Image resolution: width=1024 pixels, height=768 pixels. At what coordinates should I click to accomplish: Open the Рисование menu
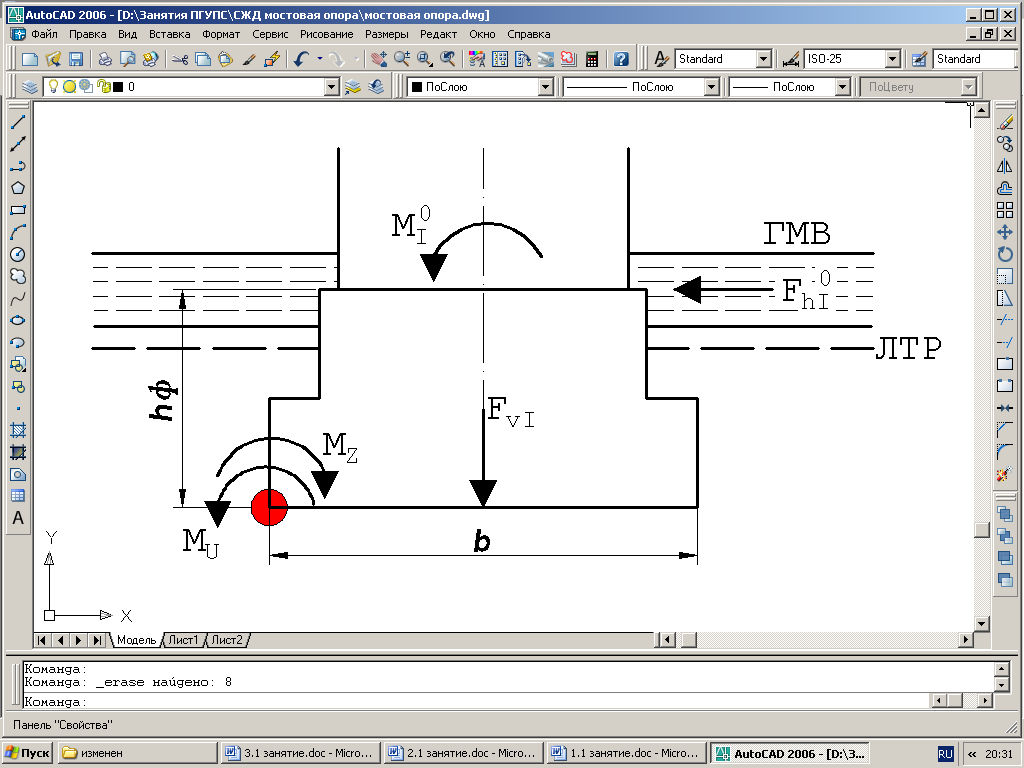coord(327,34)
